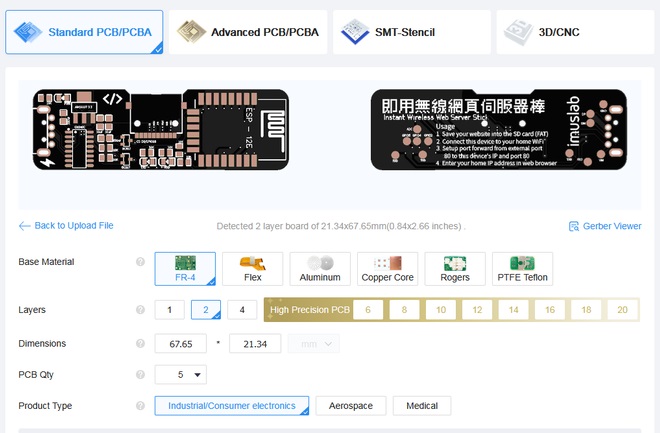
Task: Pick the Aerospace product type
Action: (x=350, y=406)
